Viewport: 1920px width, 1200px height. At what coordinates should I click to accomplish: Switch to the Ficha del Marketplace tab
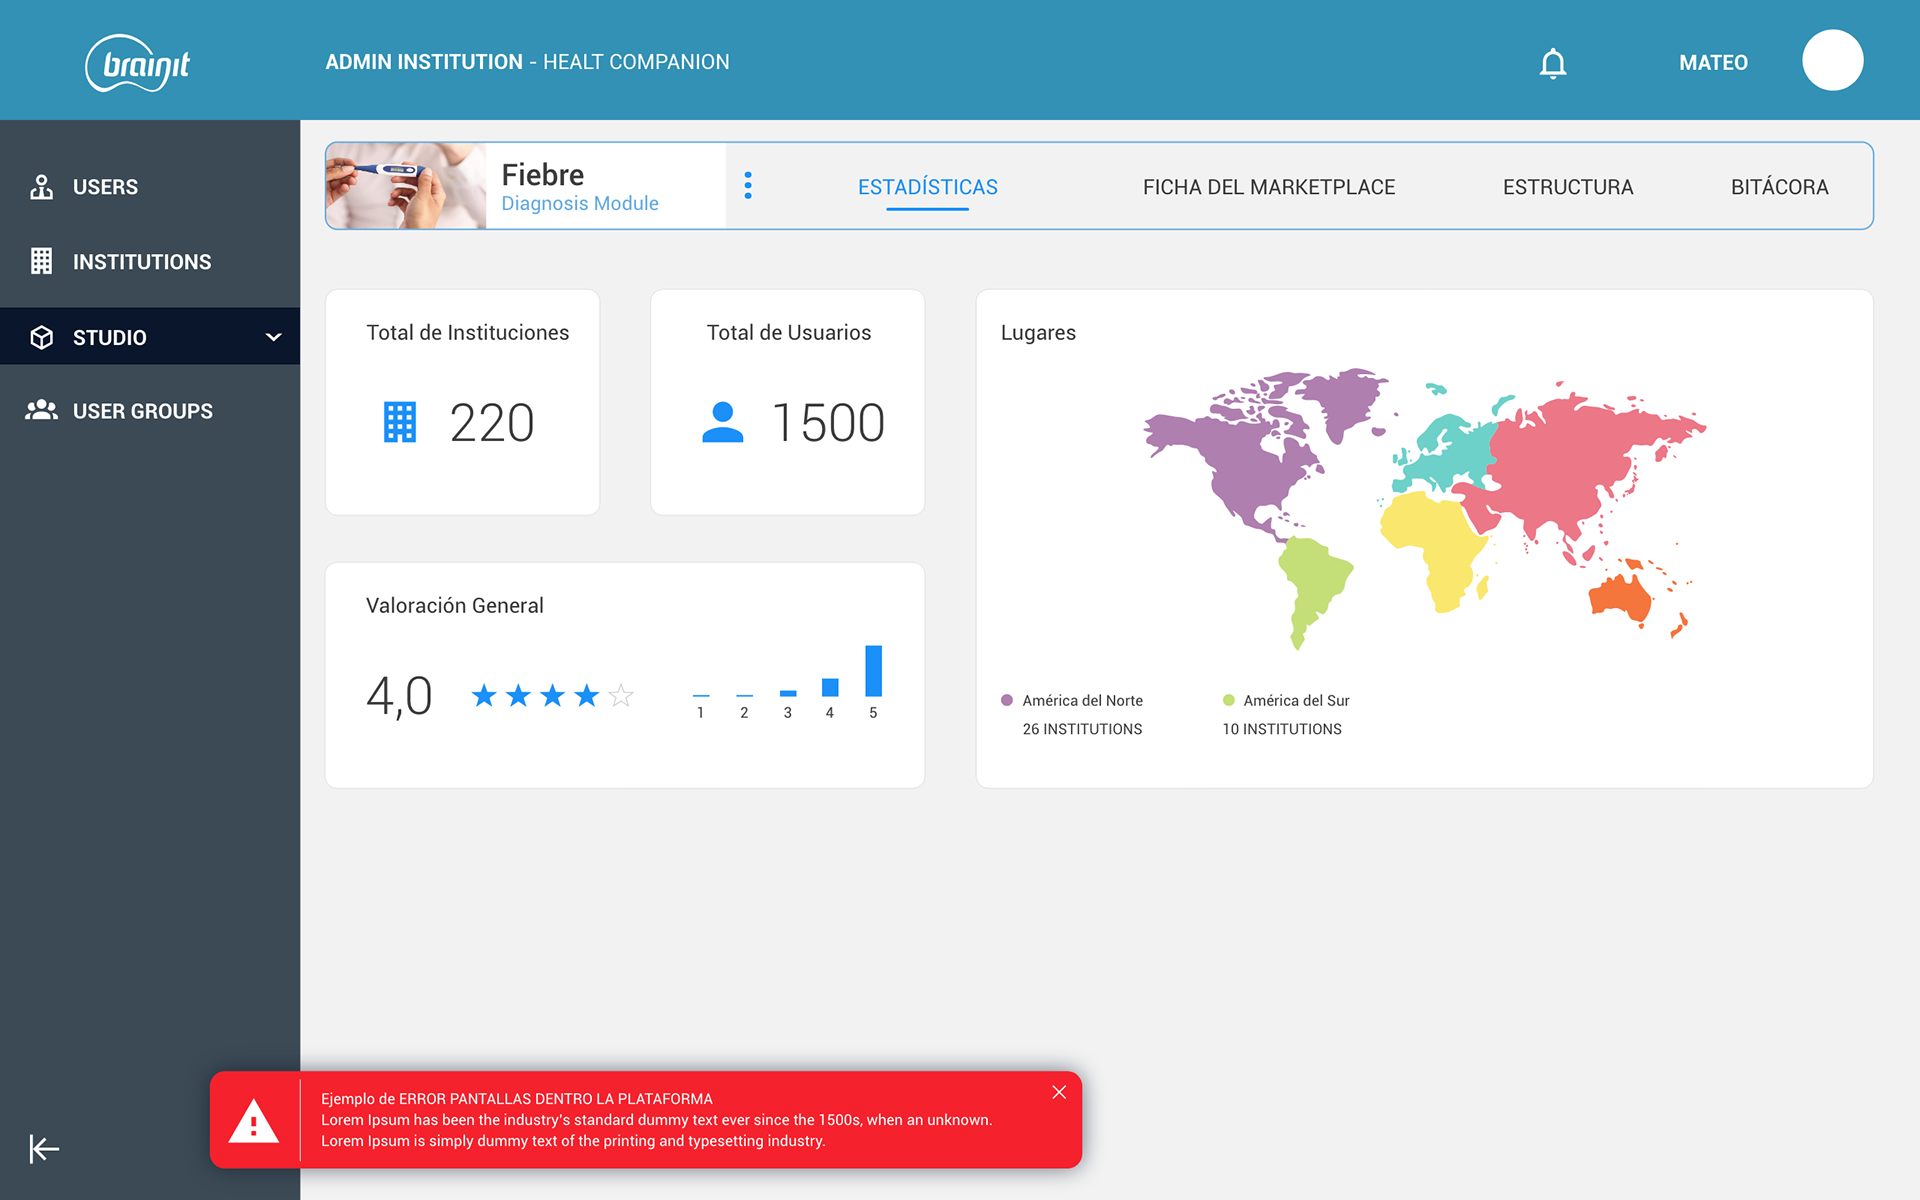coord(1268,187)
